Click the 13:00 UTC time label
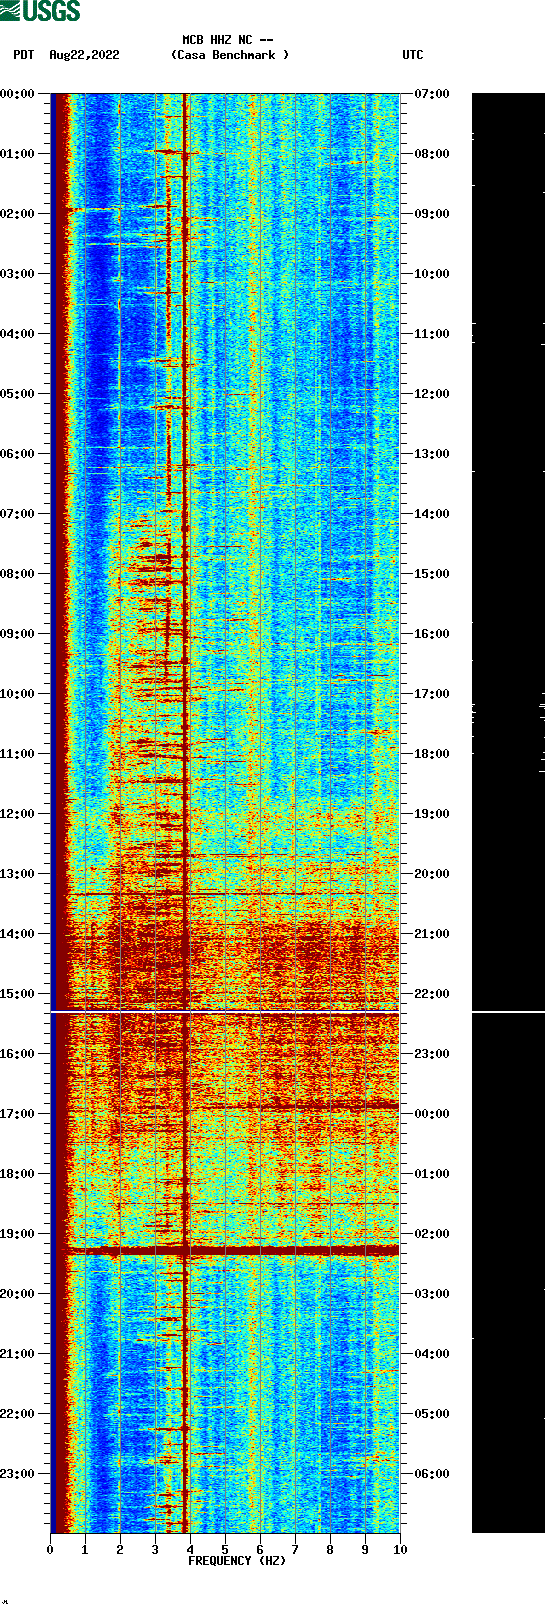Image resolution: width=552 pixels, height=1613 pixels. pos(432,454)
